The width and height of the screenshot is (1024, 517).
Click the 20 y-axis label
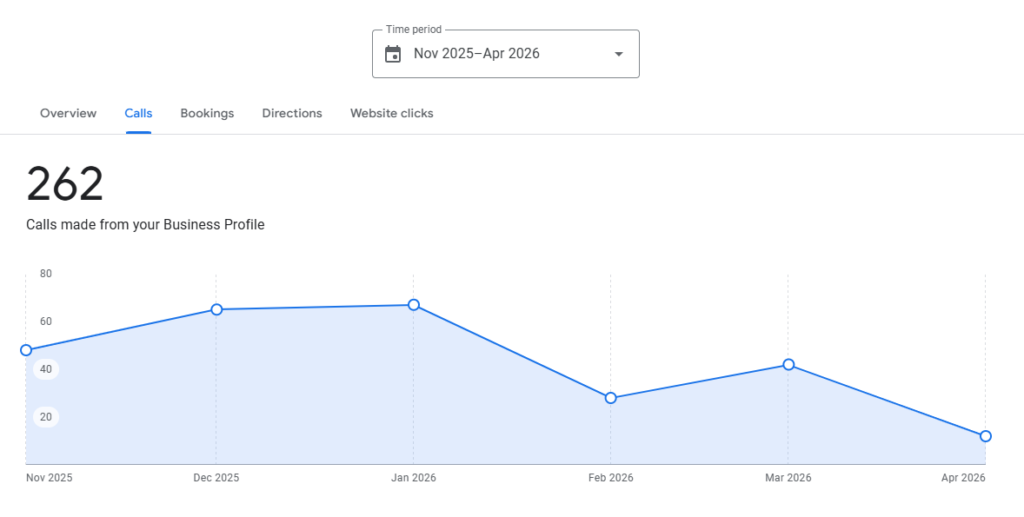click(x=46, y=417)
